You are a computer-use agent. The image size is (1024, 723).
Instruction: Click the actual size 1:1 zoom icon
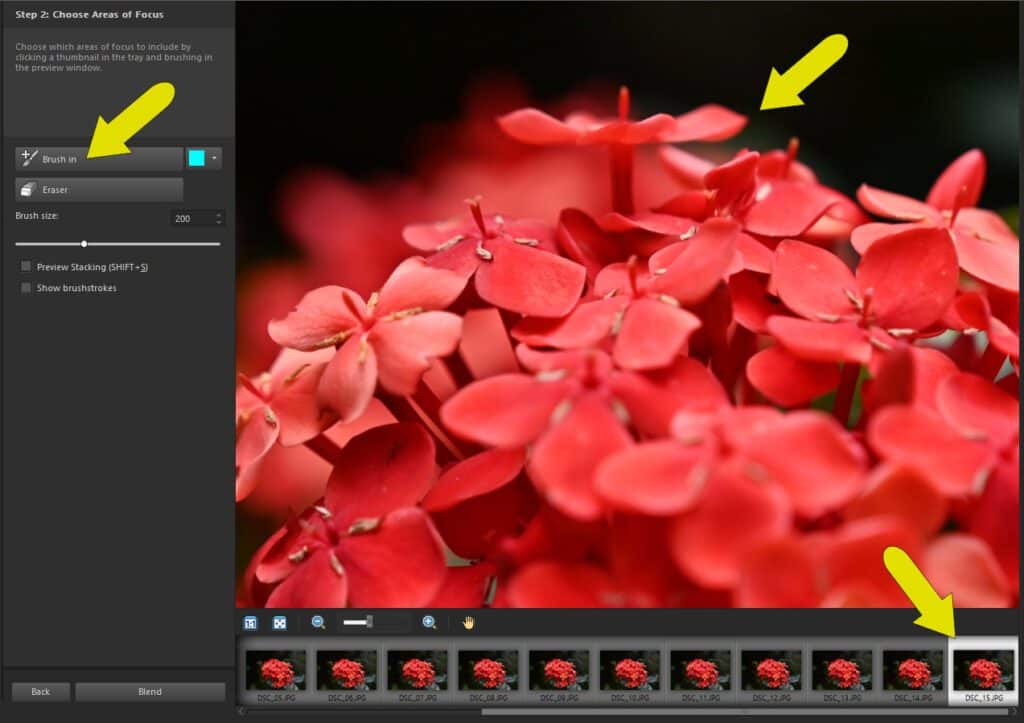pos(250,622)
